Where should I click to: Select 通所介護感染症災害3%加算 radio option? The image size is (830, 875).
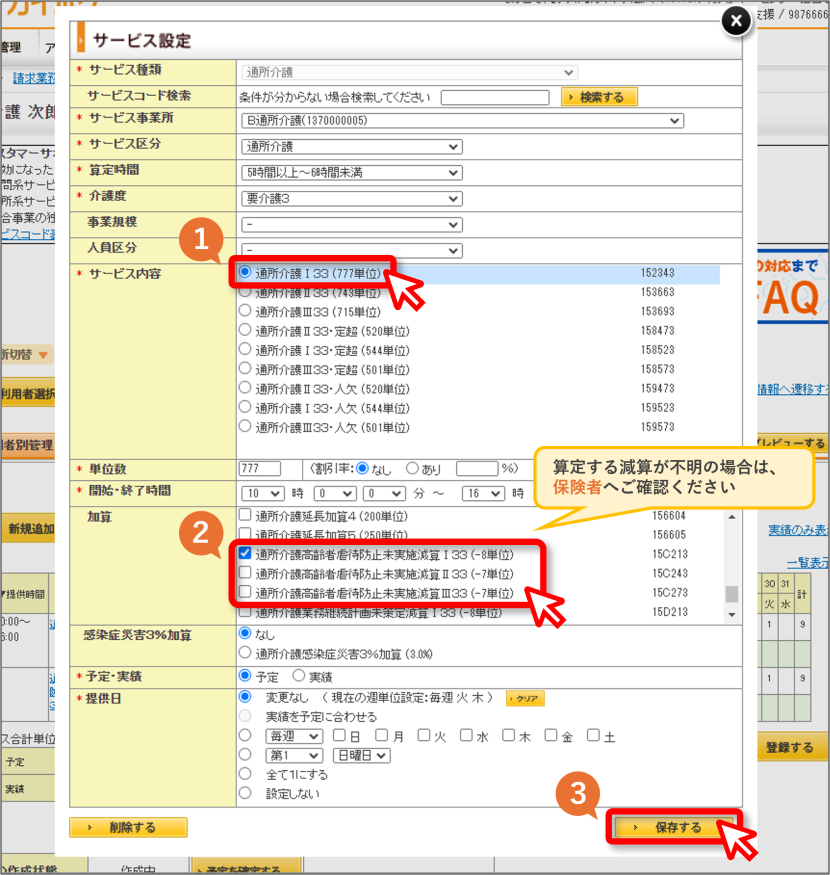click(244, 652)
